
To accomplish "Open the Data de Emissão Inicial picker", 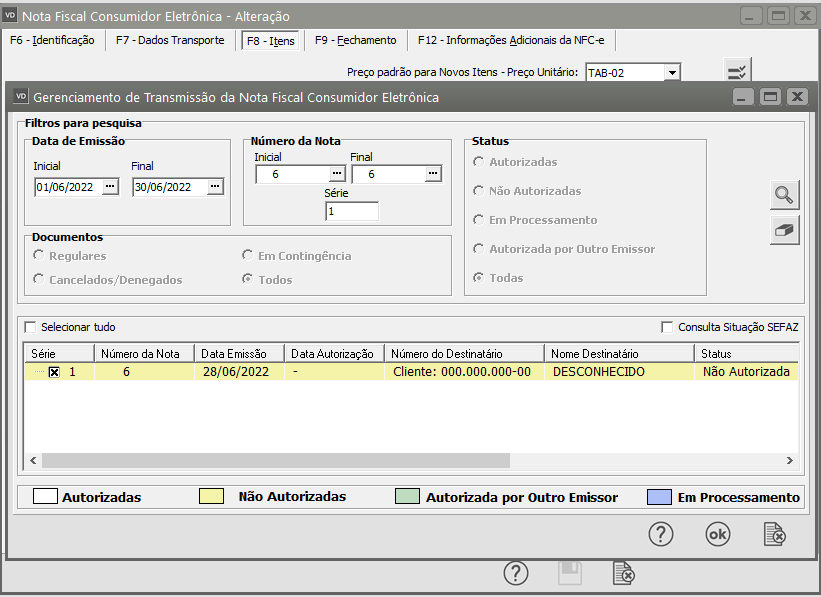I will [110, 187].
